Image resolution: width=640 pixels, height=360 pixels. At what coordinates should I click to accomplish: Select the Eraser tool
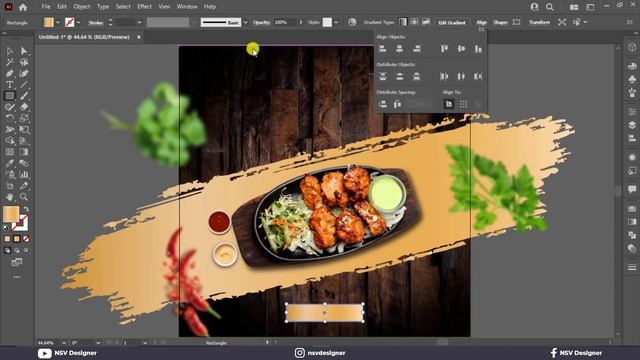point(24,107)
